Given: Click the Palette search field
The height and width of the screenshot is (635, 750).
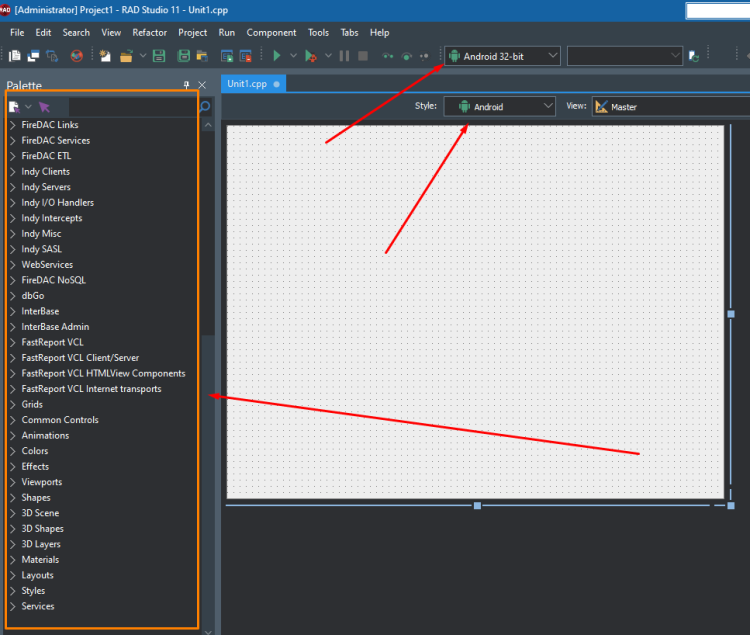Looking at the screenshot, I should [x=133, y=107].
